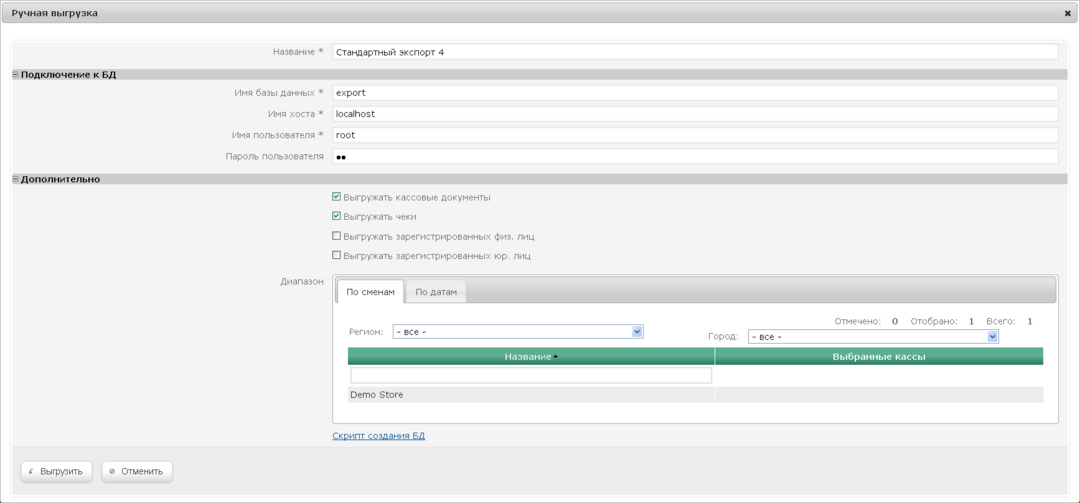Switch to the По датам tab
1080x503 pixels.
pos(435,292)
